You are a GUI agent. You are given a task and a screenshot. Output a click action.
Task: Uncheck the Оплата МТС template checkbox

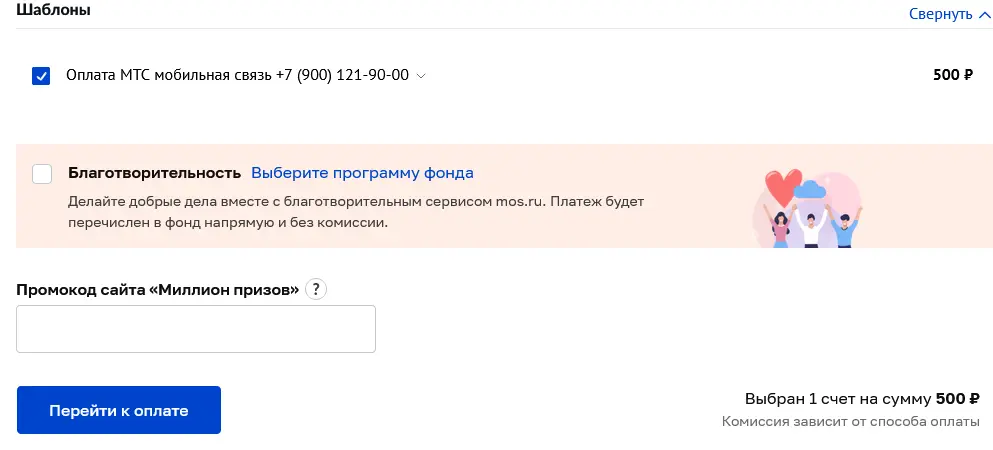(41, 76)
